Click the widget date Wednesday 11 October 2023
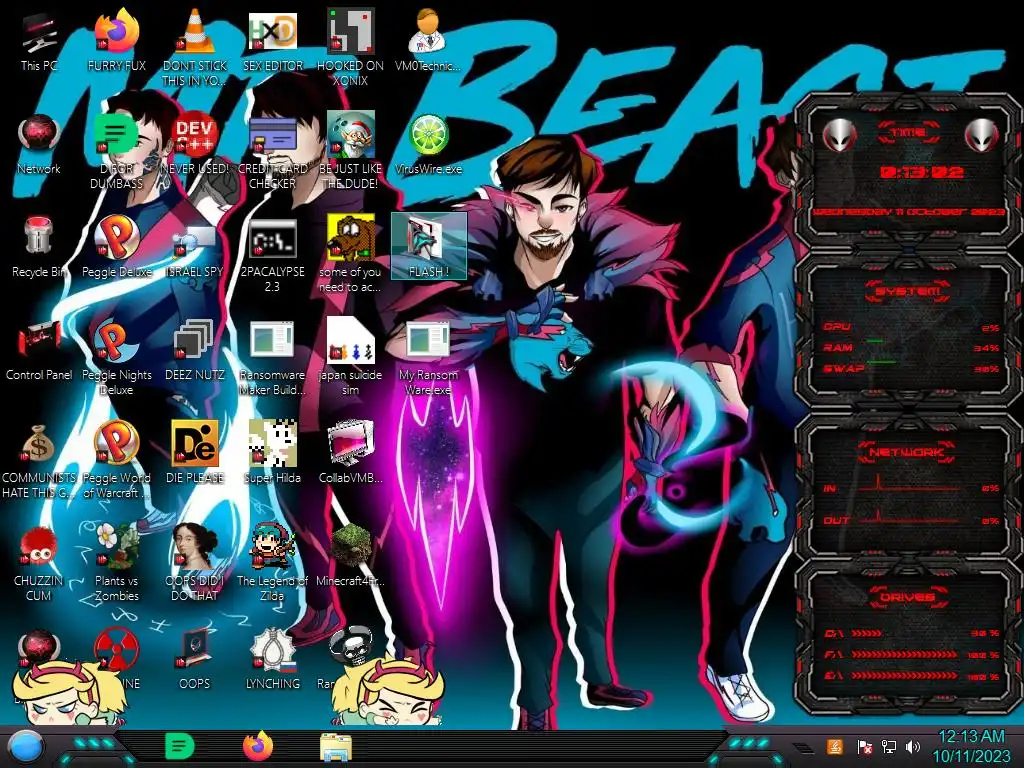This screenshot has width=1024, height=768. click(908, 212)
